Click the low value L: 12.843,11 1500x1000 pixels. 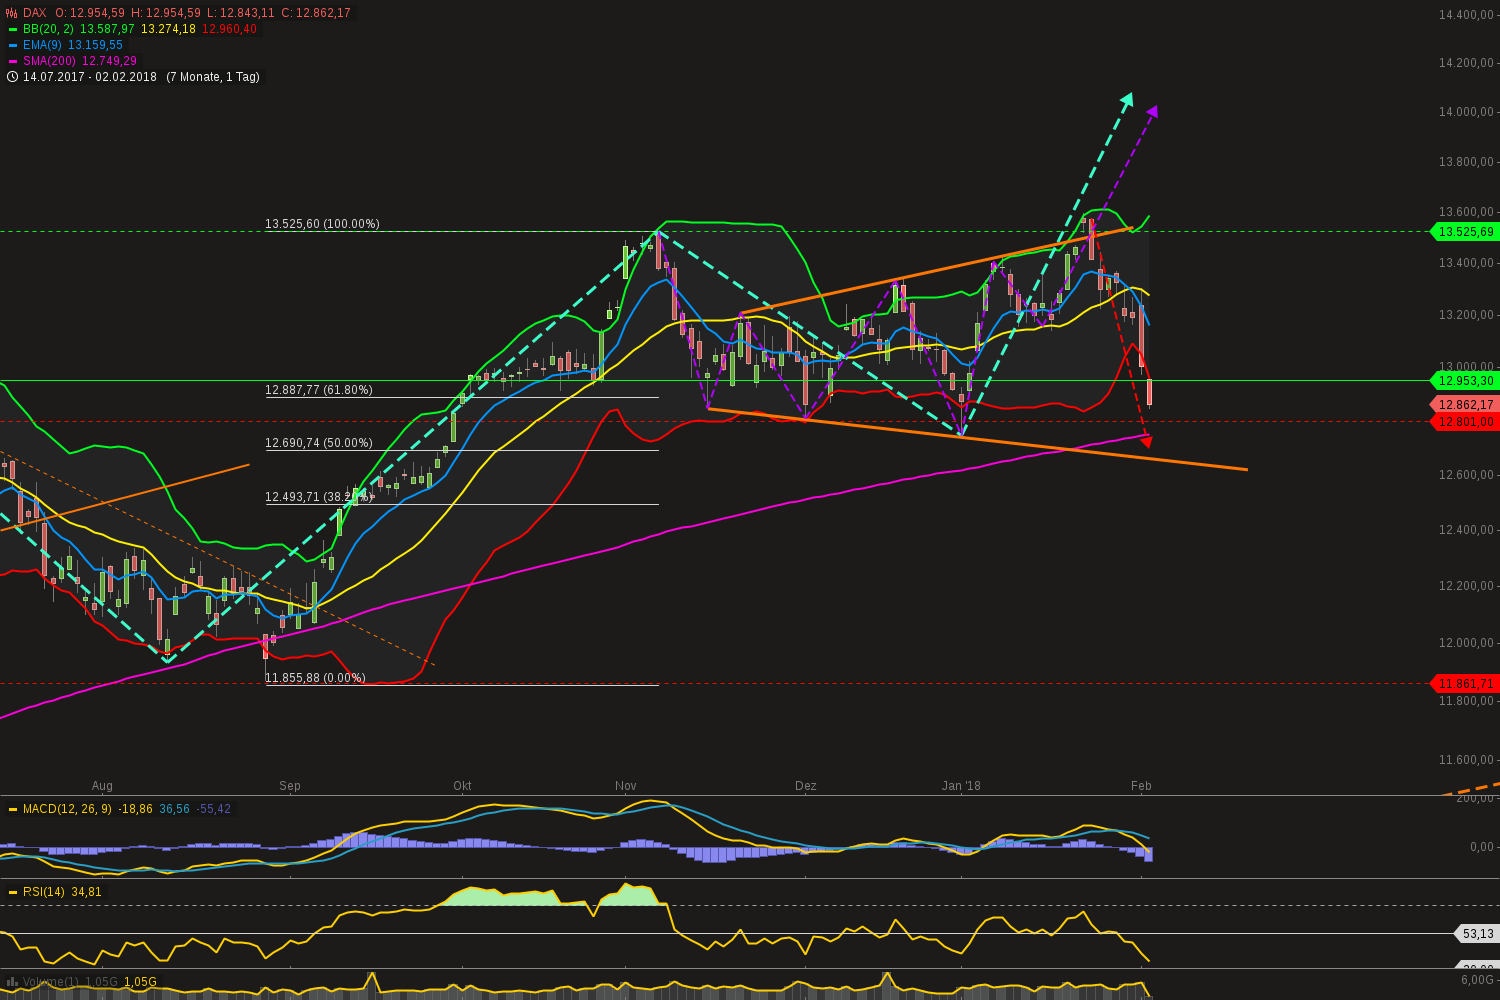click(x=241, y=13)
